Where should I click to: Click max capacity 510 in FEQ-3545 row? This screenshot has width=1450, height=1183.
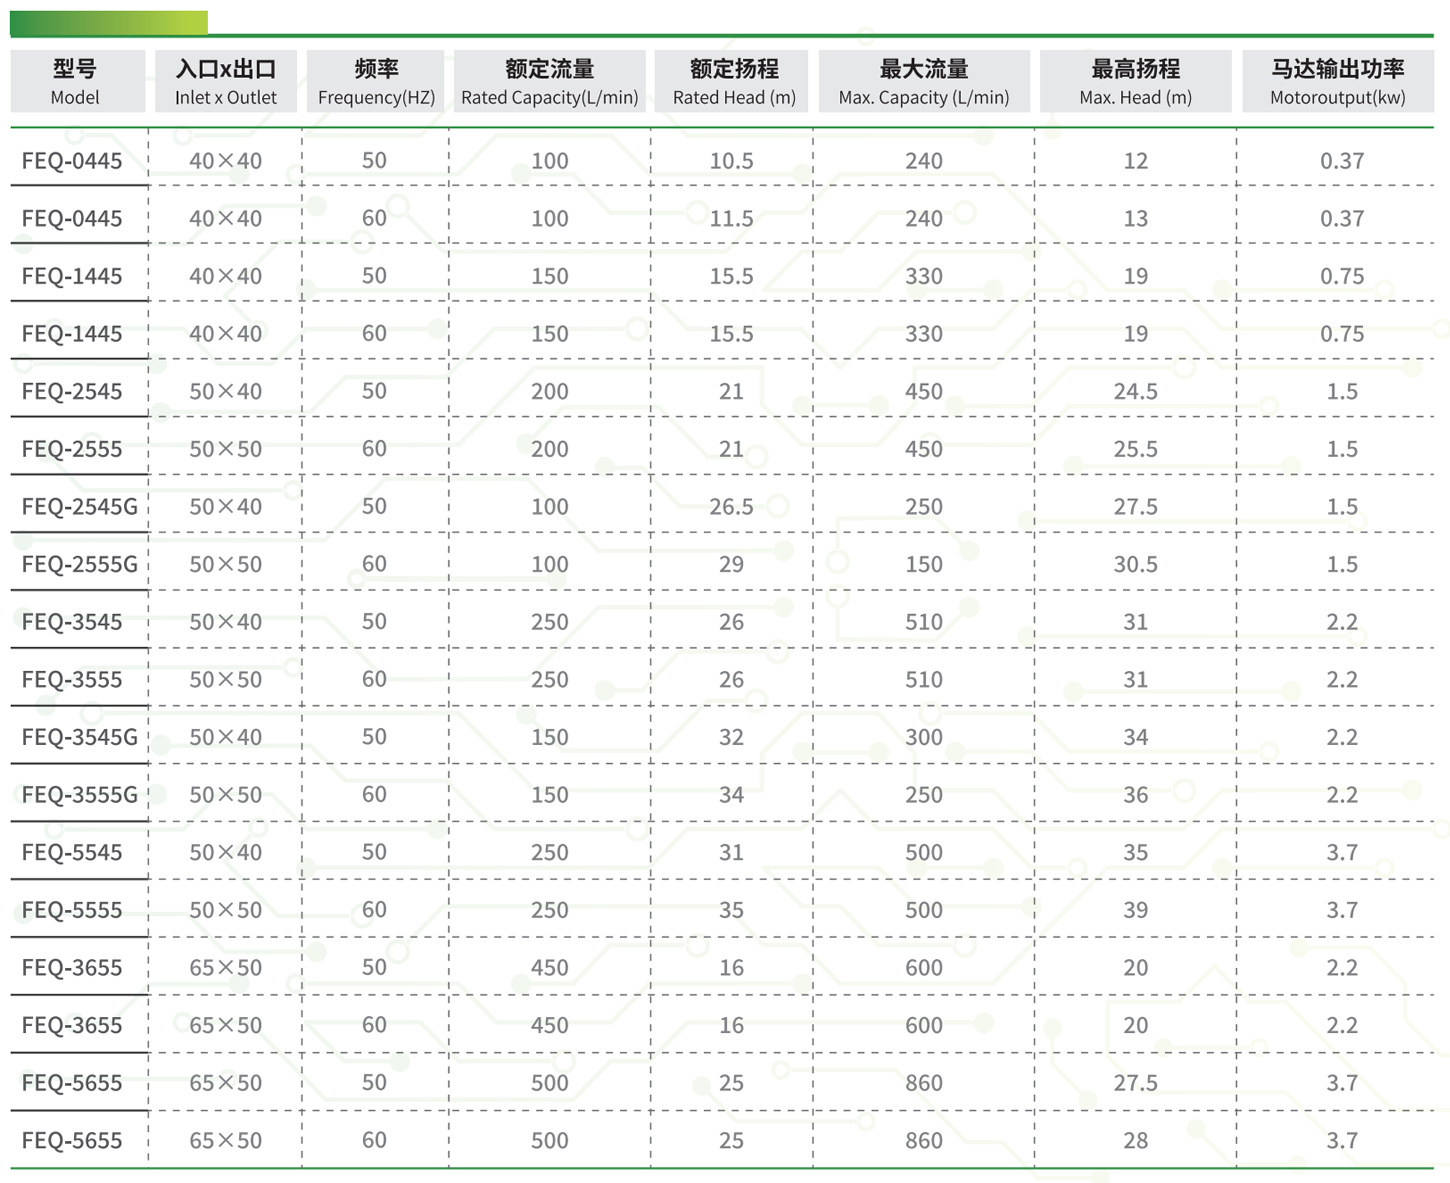pos(924,622)
